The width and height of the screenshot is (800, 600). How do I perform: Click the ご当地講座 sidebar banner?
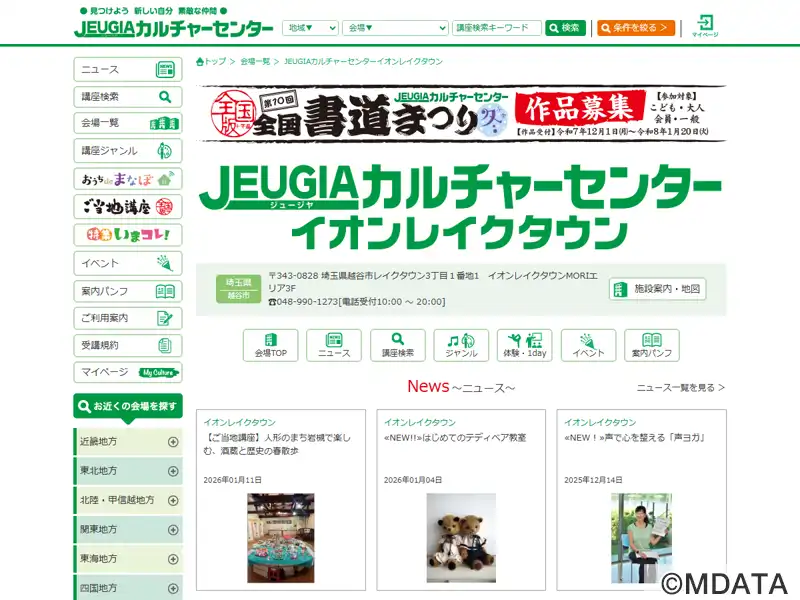point(128,207)
